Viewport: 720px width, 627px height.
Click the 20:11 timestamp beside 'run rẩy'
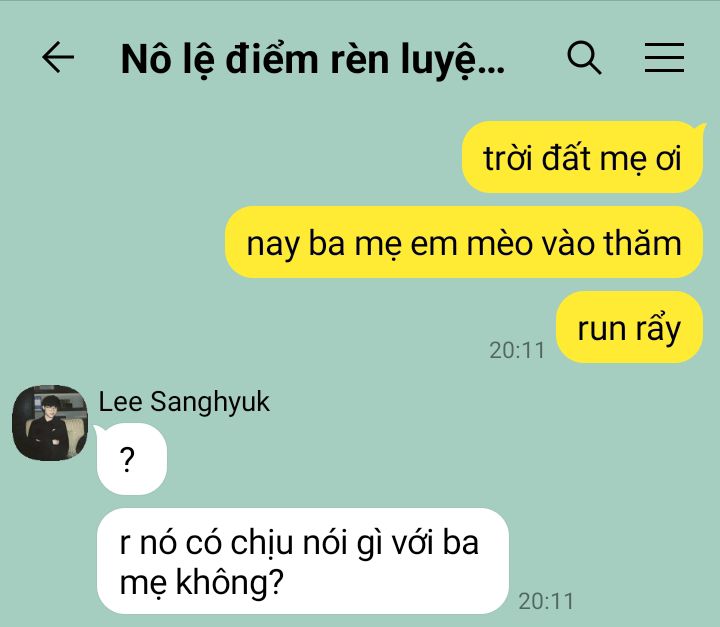pyautogui.click(x=517, y=350)
